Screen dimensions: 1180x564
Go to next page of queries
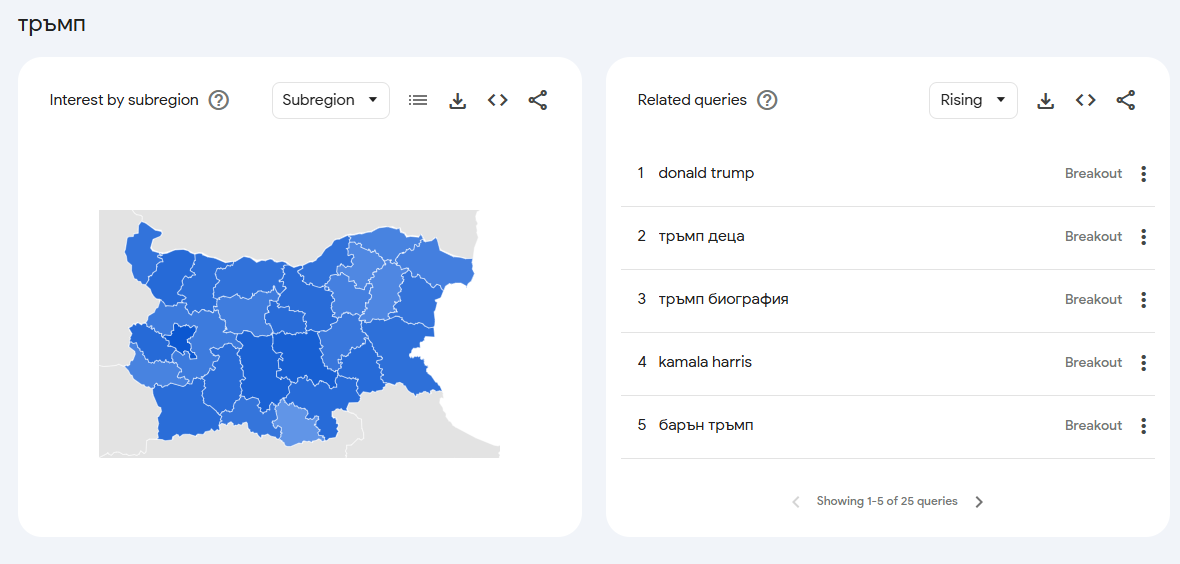click(x=979, y=502)
